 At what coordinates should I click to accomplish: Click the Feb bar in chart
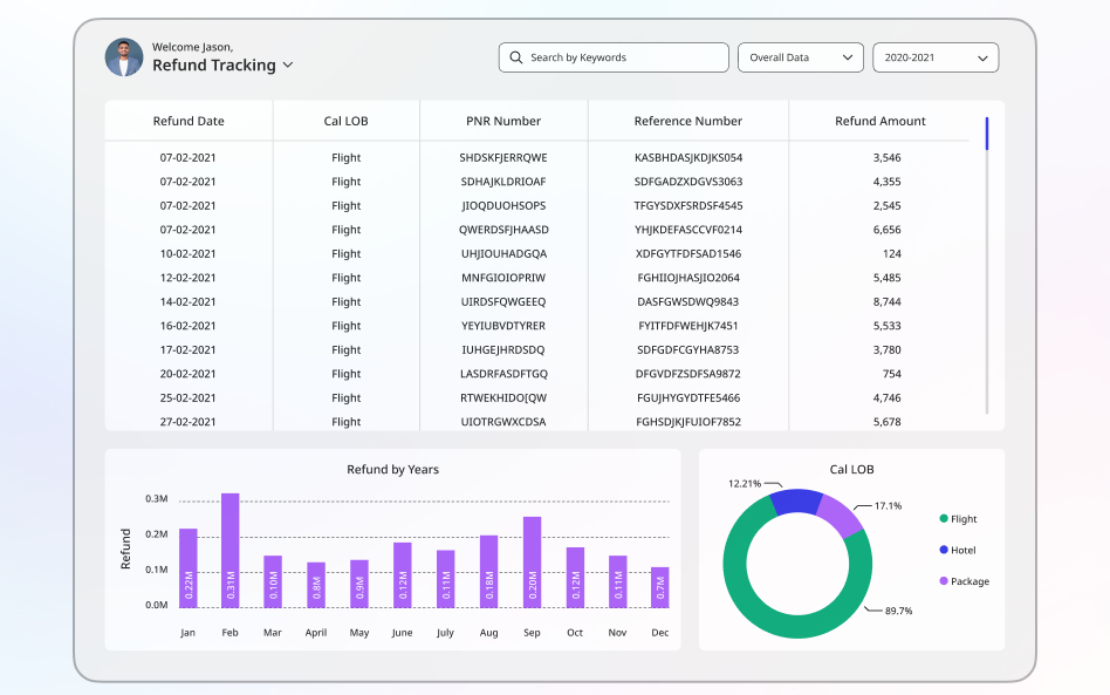230,551
